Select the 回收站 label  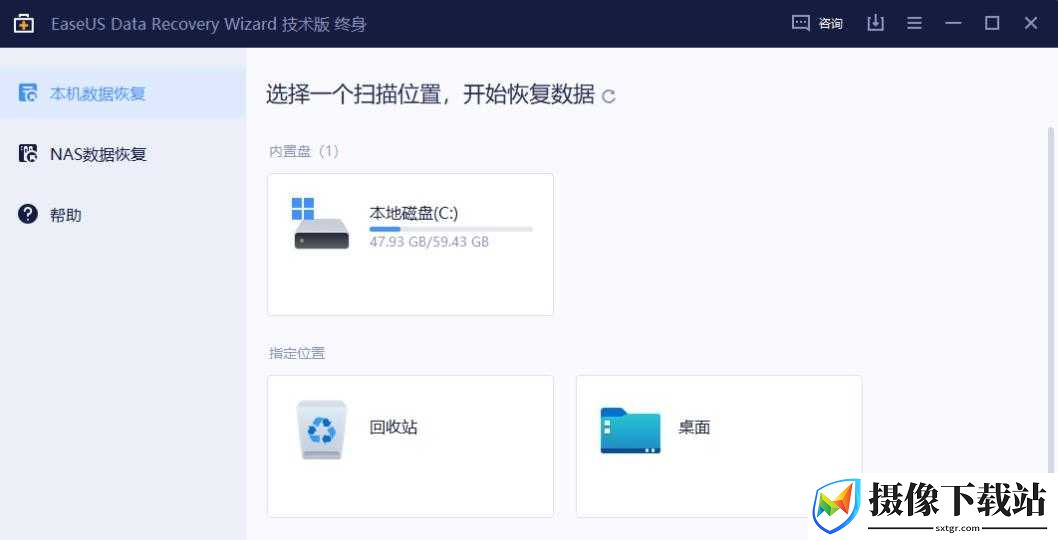click(x=393, y=427)
